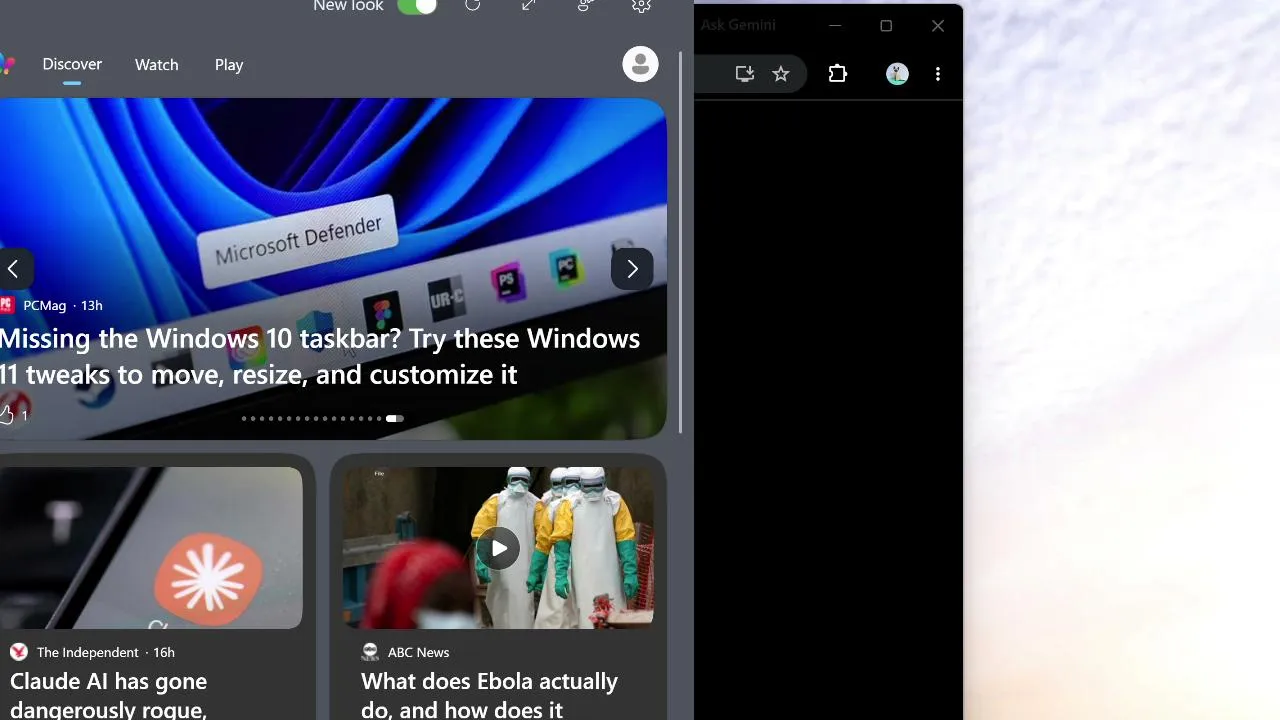Go to the previous carousel story

click(x=14, y=268)
